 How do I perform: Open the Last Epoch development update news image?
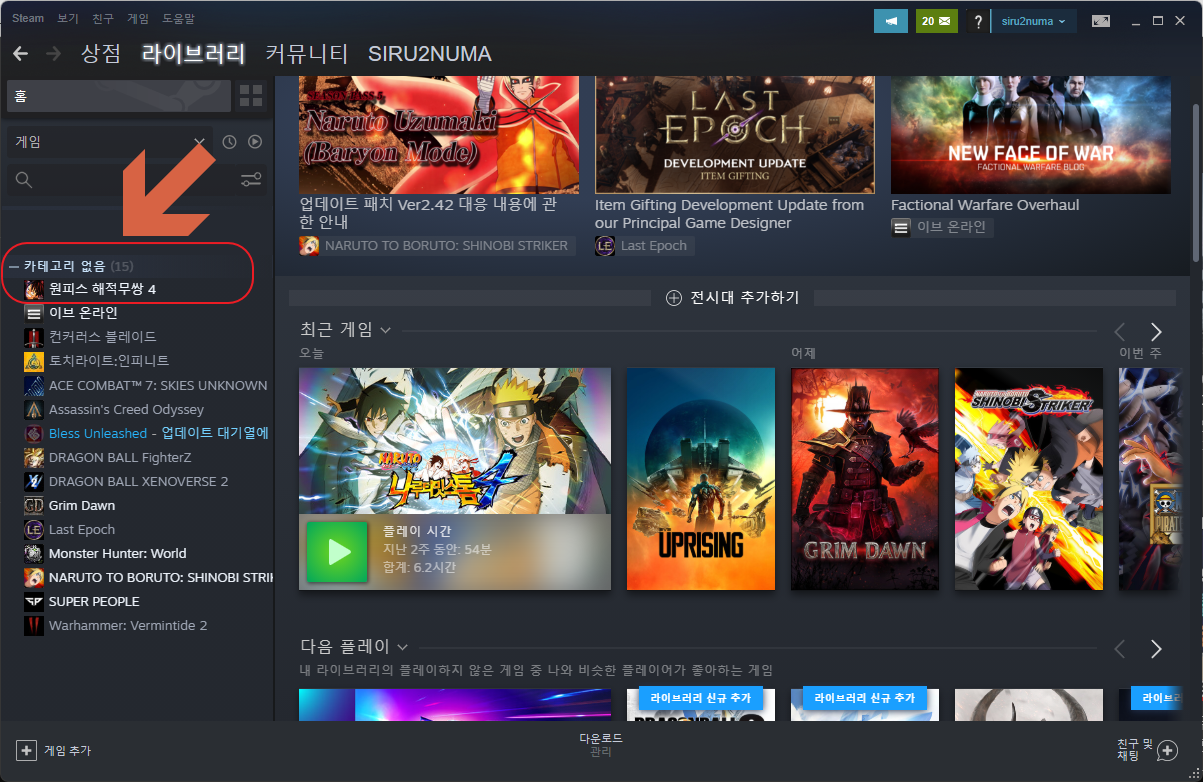point(735,134)
